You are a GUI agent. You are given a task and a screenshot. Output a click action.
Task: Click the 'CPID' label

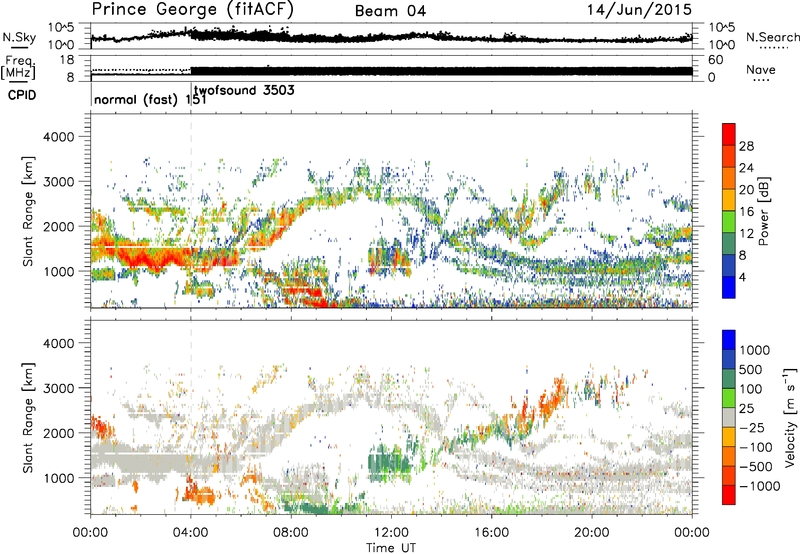(x=22, y=95)
